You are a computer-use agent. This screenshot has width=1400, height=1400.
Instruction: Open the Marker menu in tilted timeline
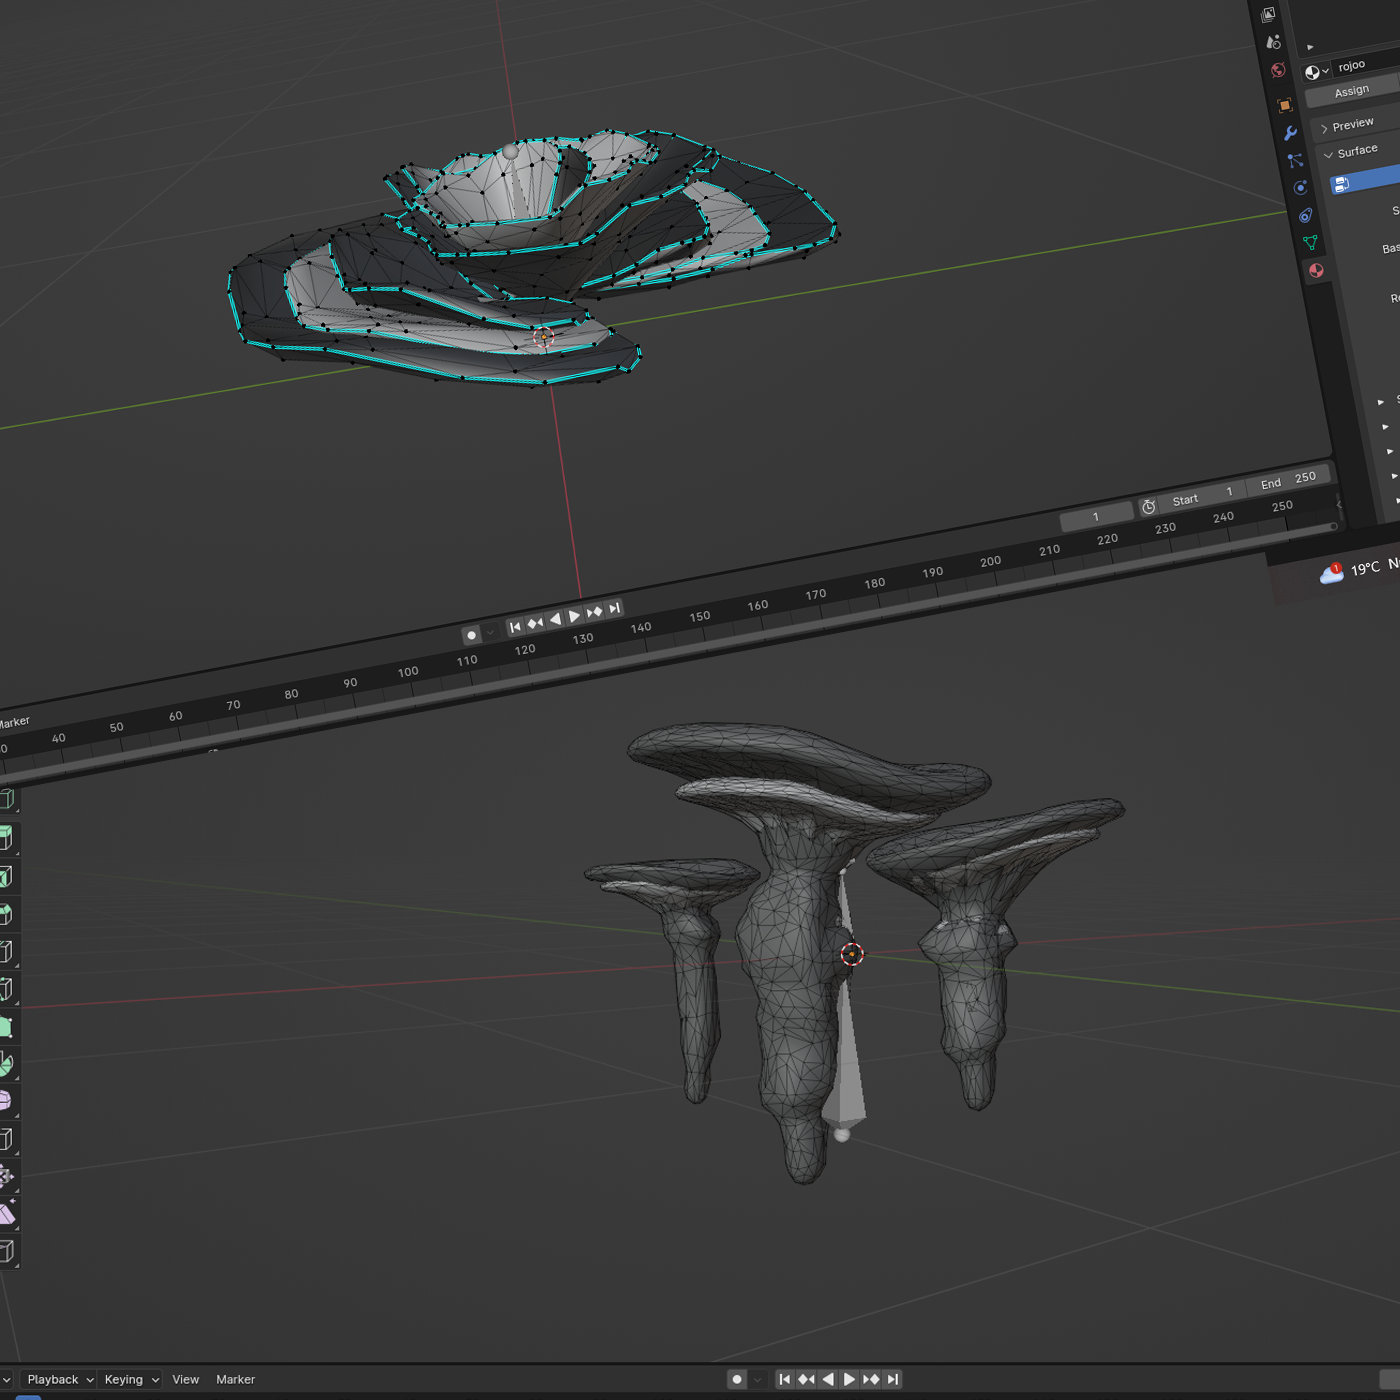pos(13,722)
